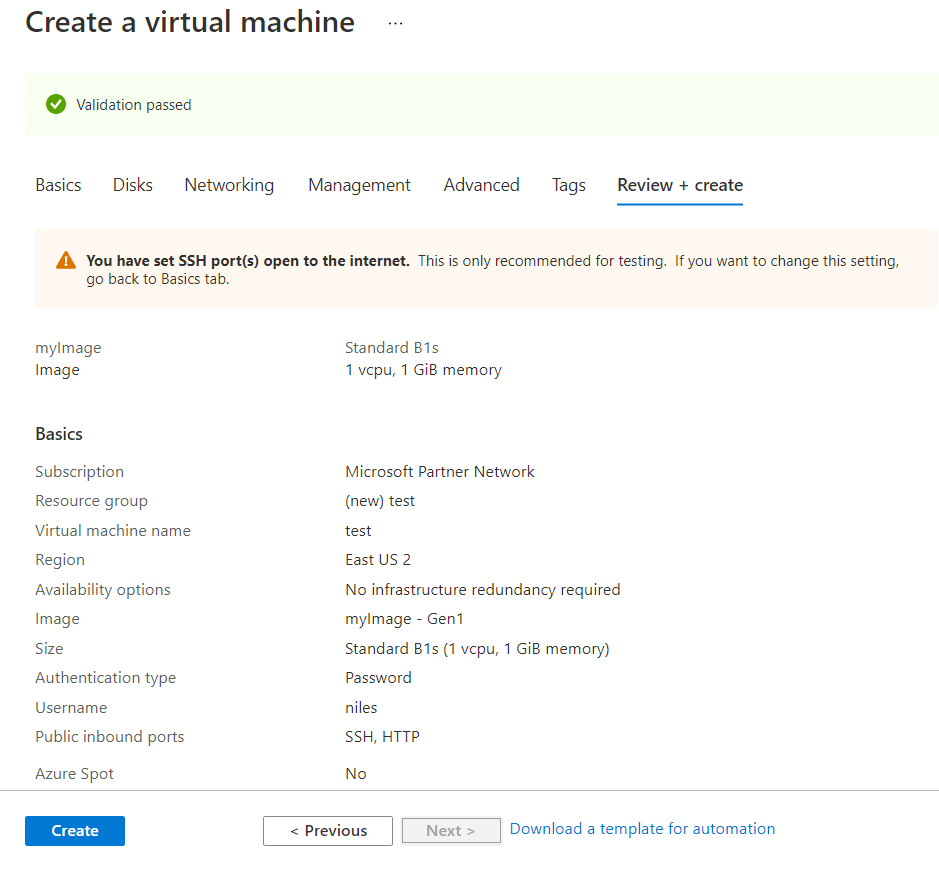Go back with the Previous button
Viewport: 939px width, 877px height.
point(328,831)
